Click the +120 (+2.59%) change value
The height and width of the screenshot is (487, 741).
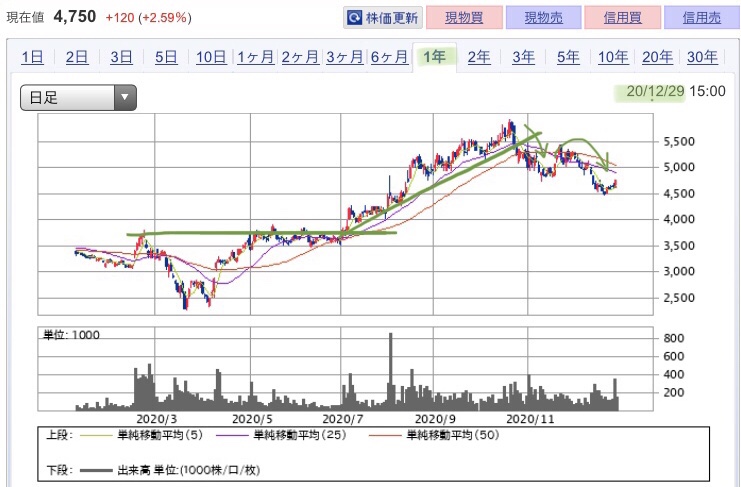pyautogui.click(x=148, y=18)
